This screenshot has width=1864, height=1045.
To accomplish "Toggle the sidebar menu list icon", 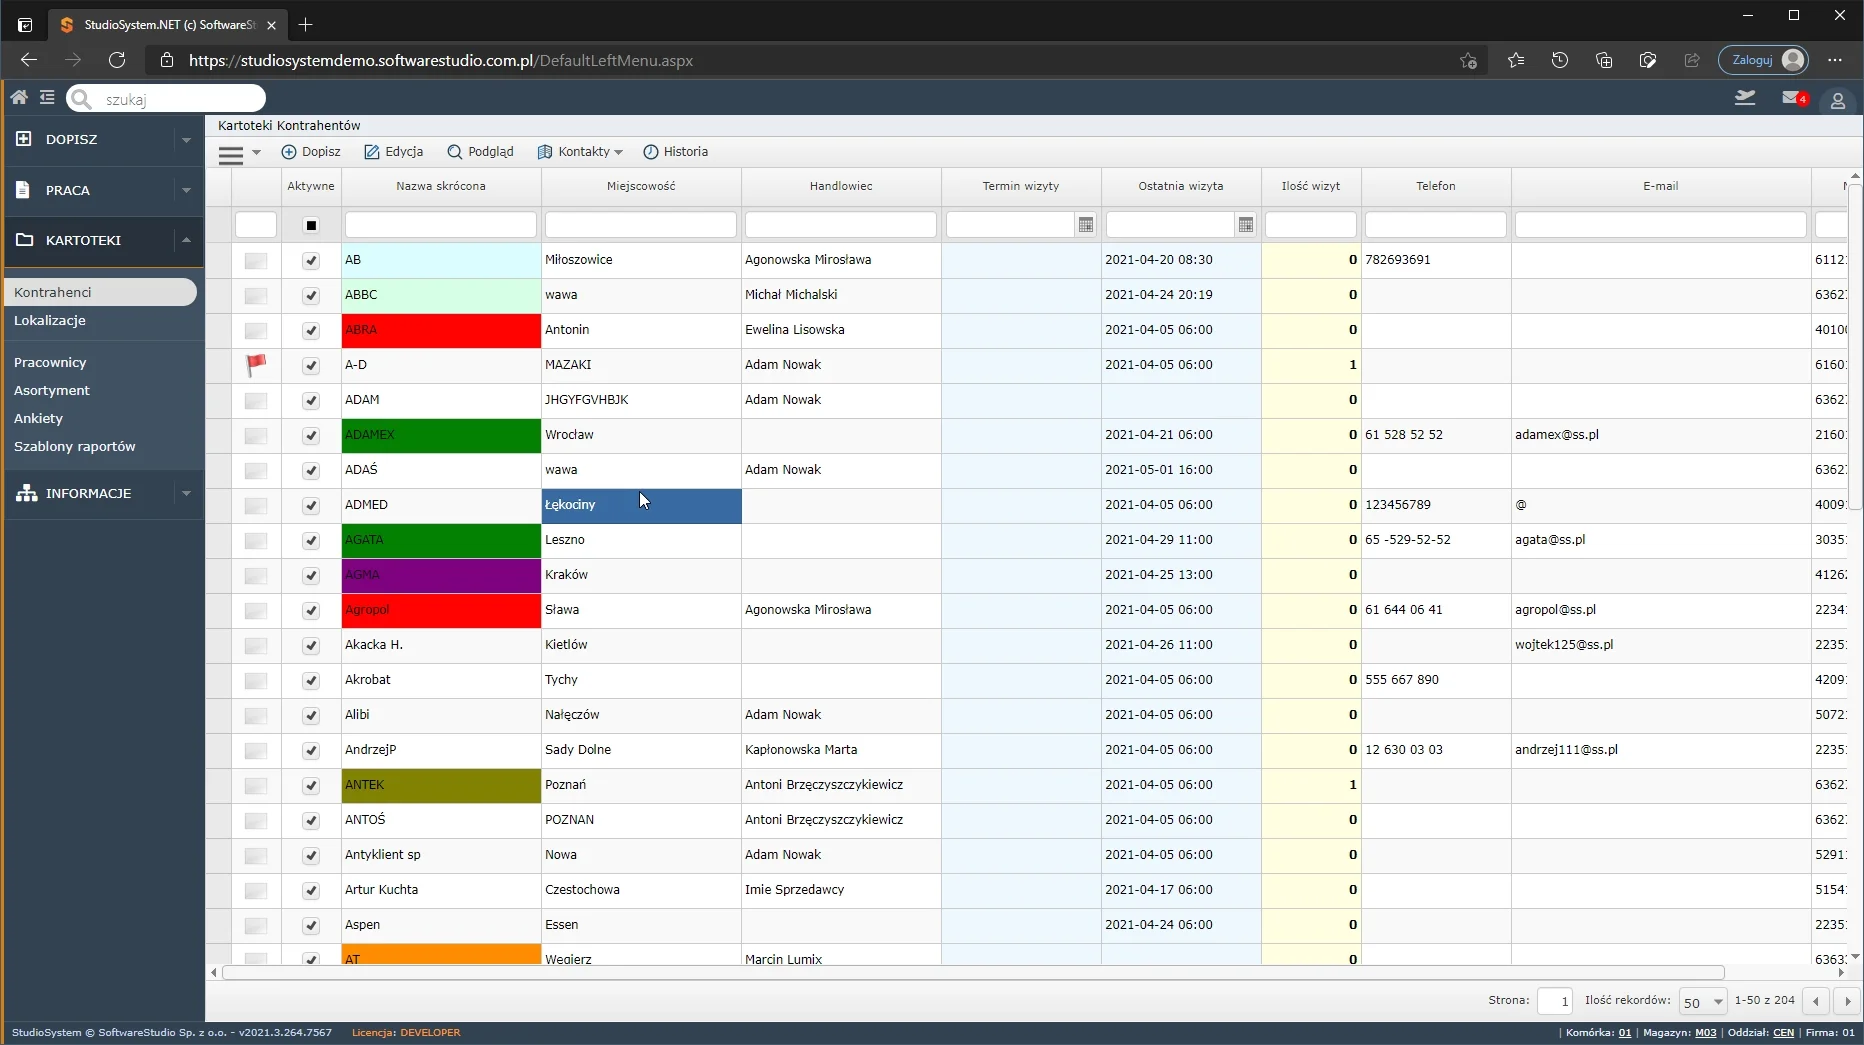I will [47, 98].
